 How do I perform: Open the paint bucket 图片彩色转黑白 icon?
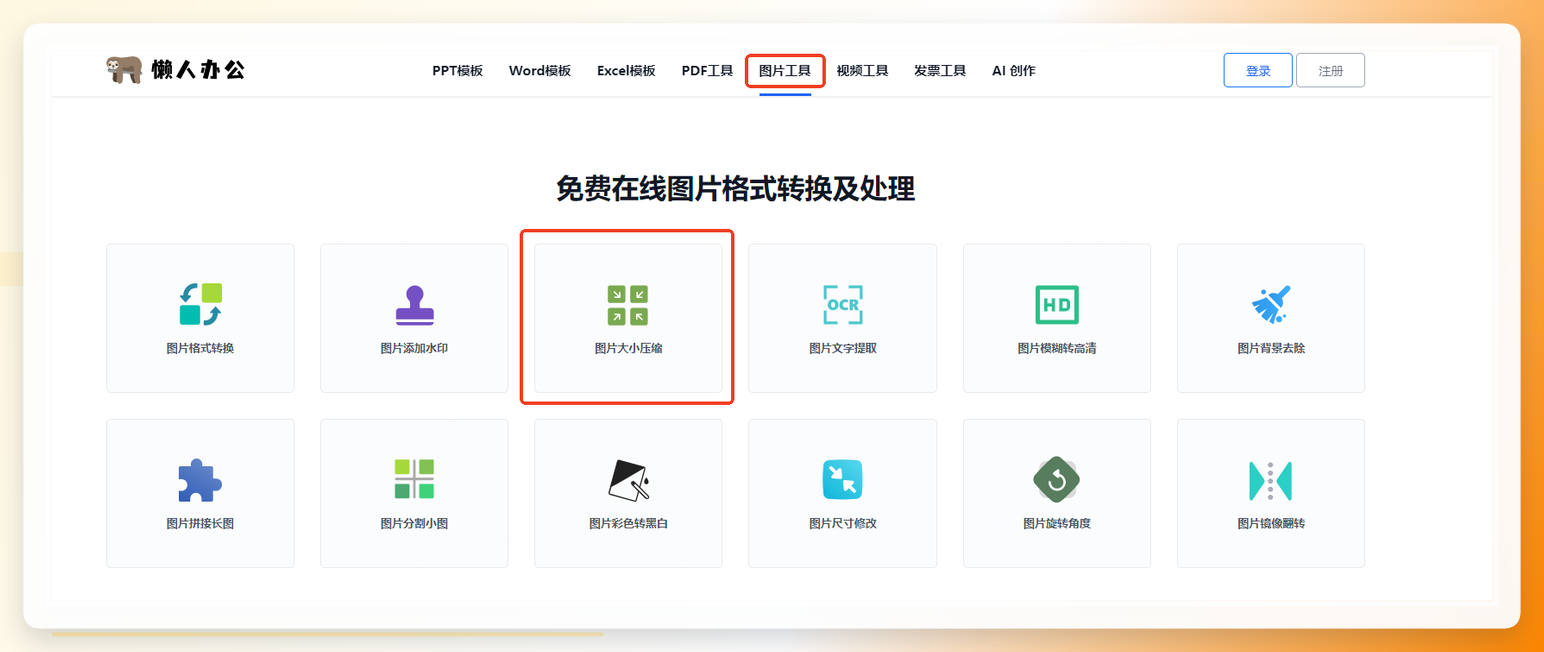628,480
